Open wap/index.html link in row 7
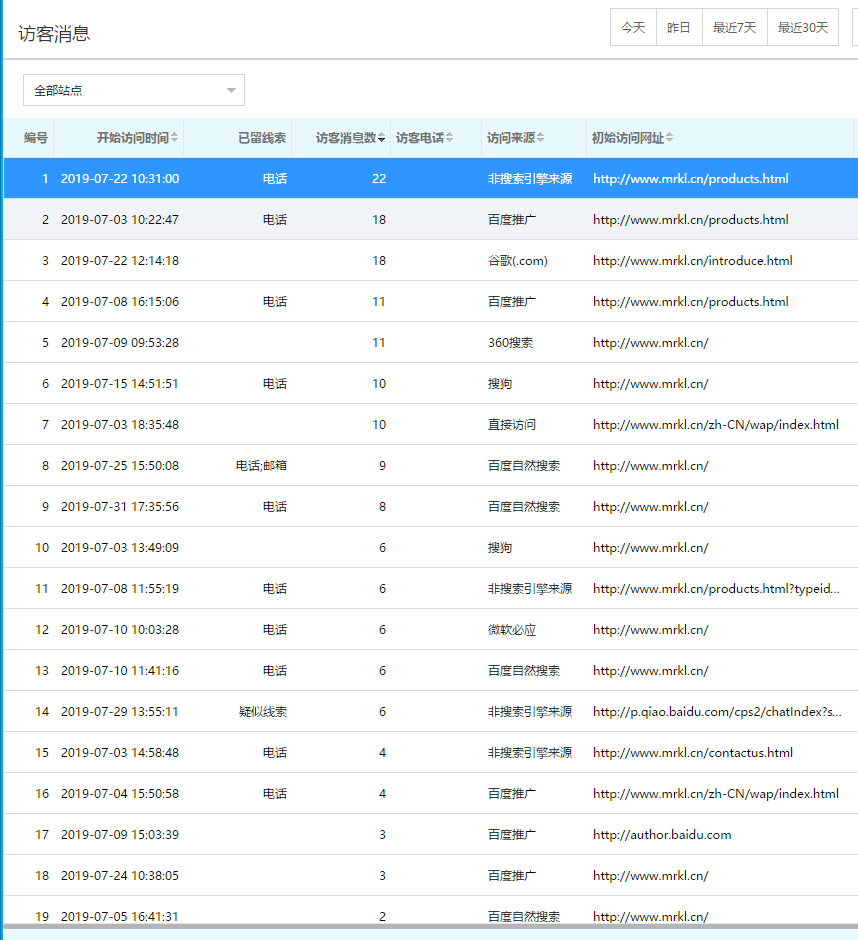 click(716, 424)
